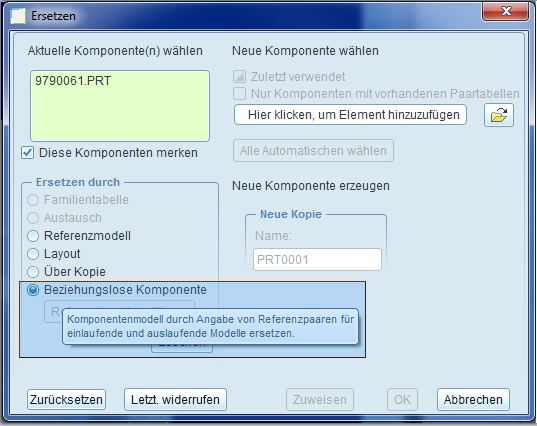Confirm with the OK button

402,399
